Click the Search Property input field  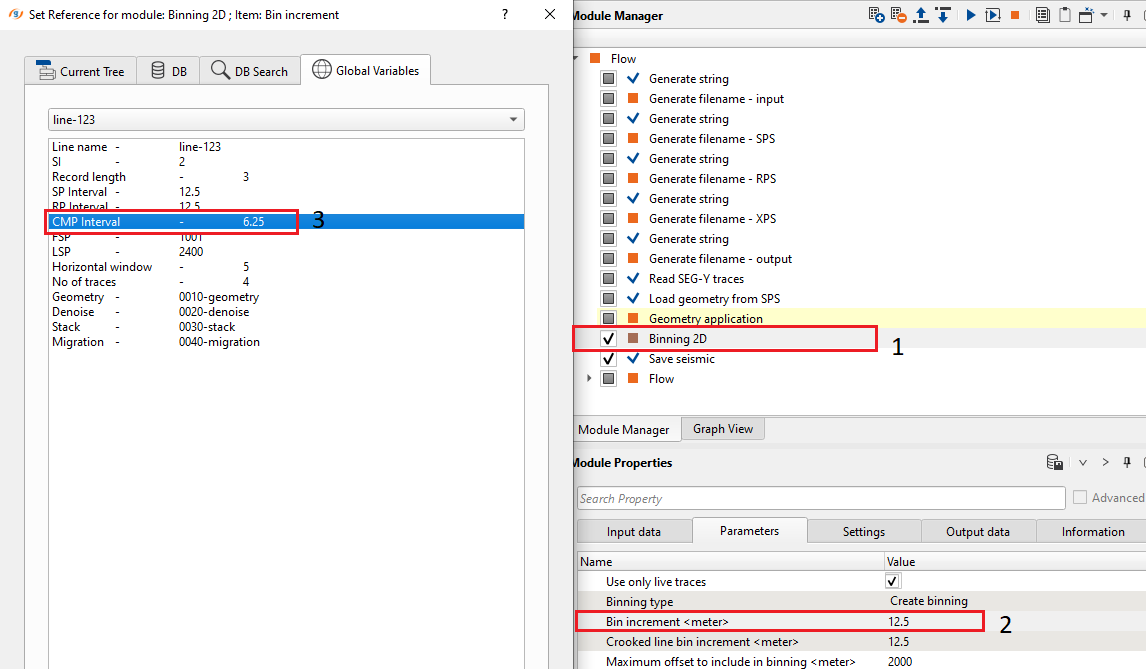point(820,498)
